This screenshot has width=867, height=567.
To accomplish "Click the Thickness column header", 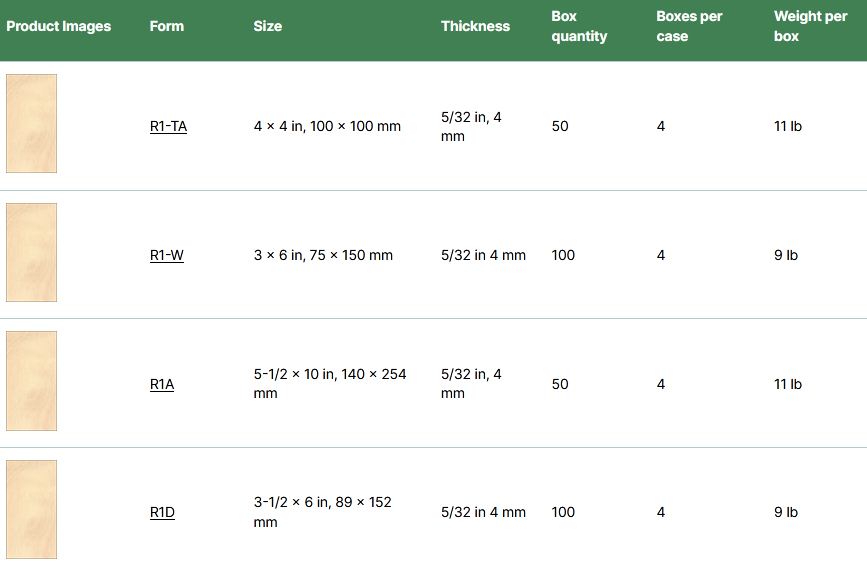I will [475, 26].
